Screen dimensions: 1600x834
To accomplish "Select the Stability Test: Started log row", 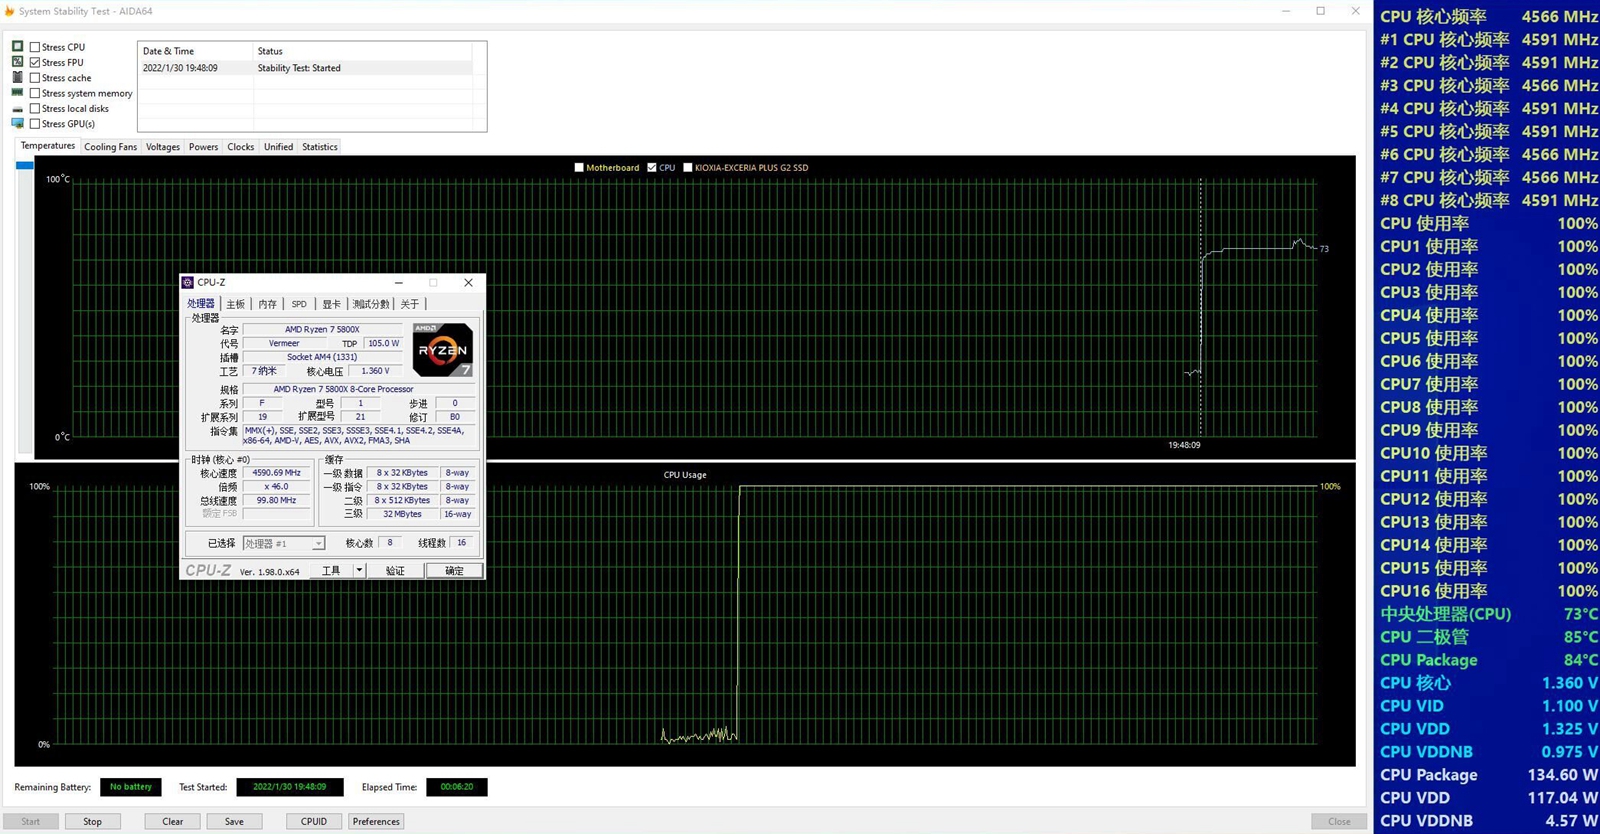I will point(304,68).
